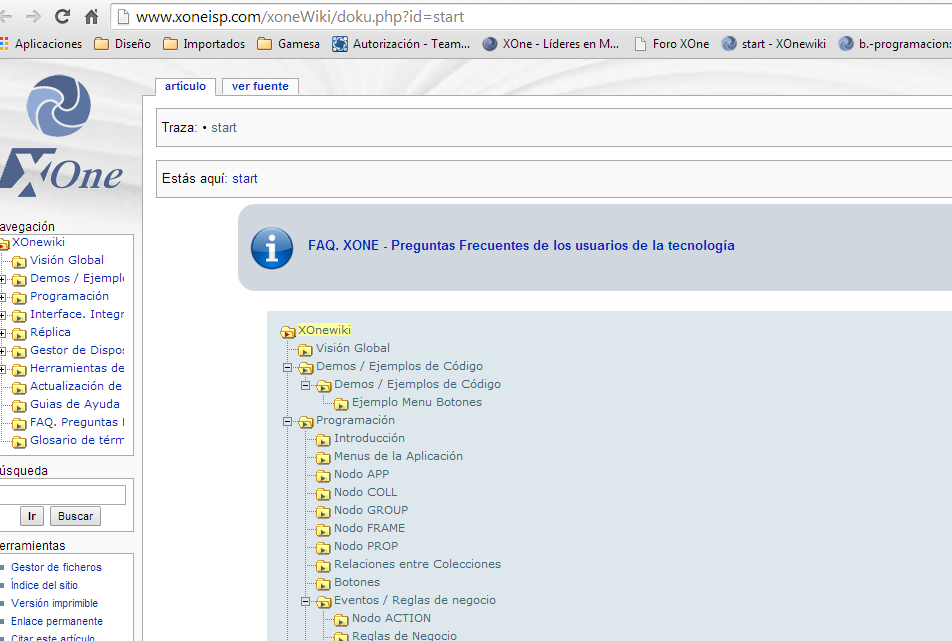This screenshot has height=641, width=952.
Task: Open the Gamesa bookmarks folder
Action: (x=288, y=44)
